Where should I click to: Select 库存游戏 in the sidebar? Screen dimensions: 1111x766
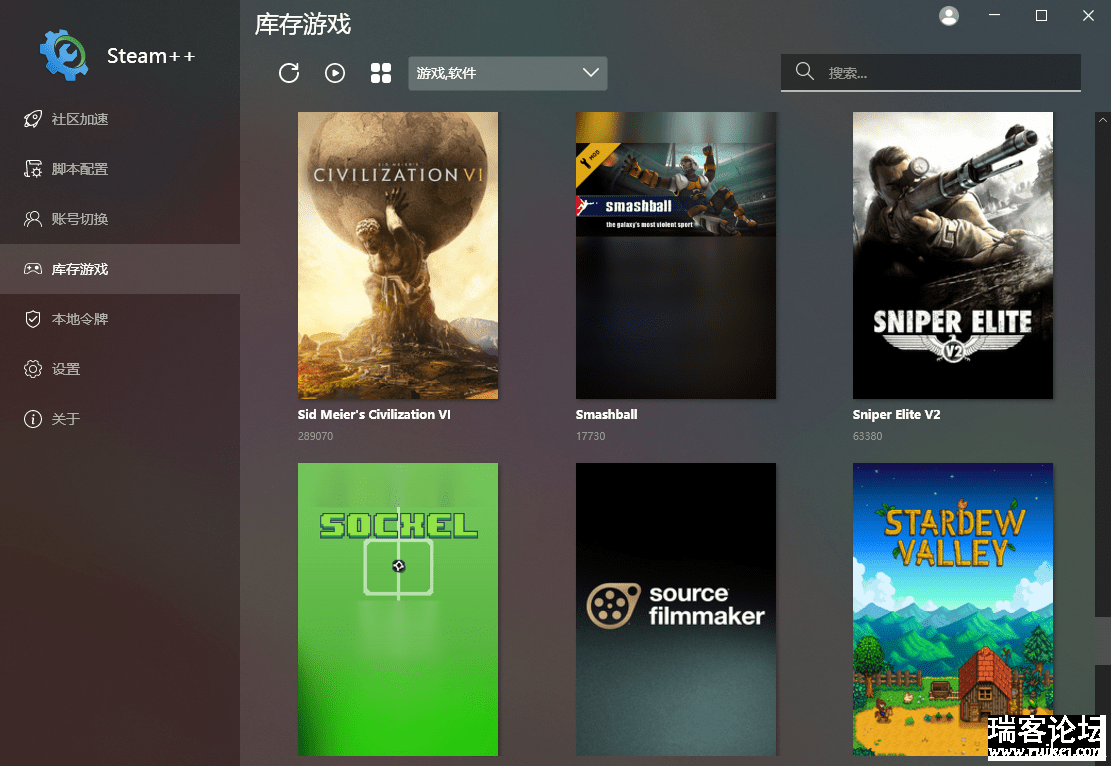pos(80,269)
